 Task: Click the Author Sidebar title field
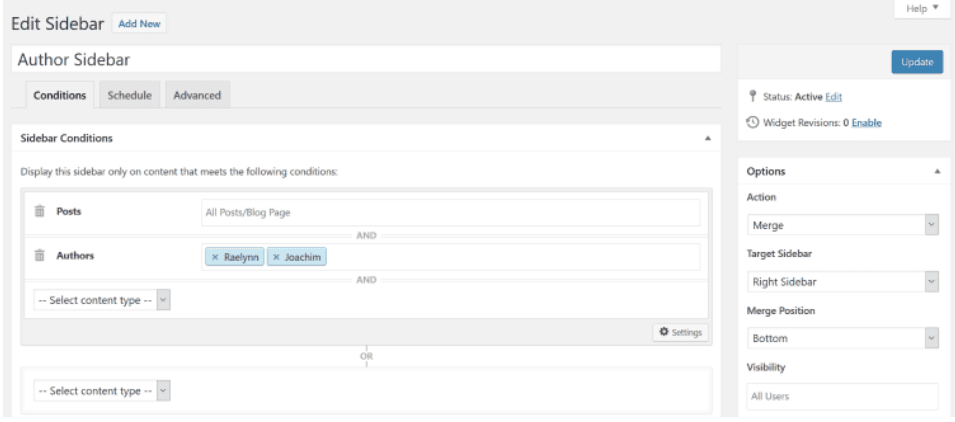(x=366, y=60)
